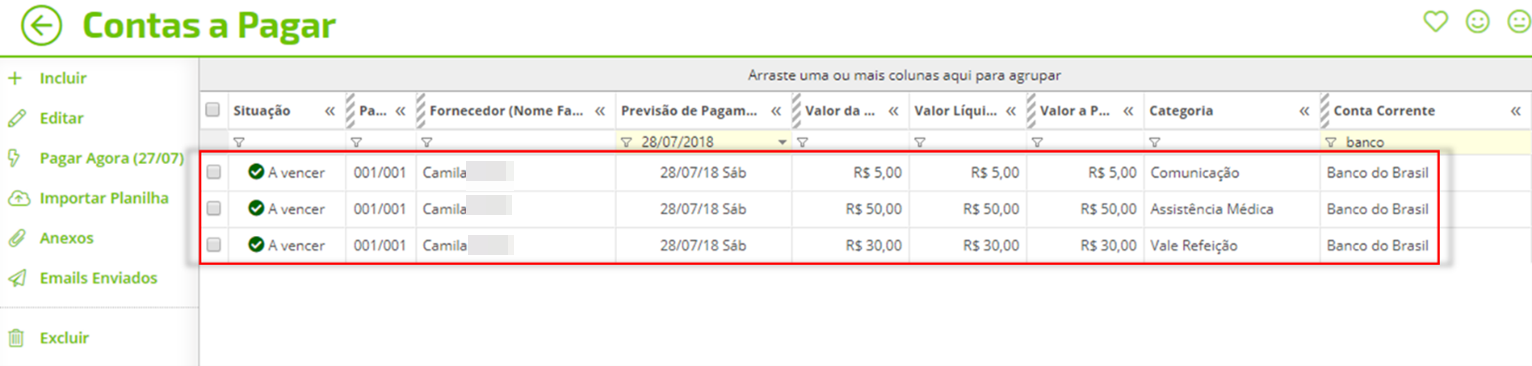Viewport: 1532px width, 366px height.
Task: Select Editar in the side menu
Action: [61, 118]
